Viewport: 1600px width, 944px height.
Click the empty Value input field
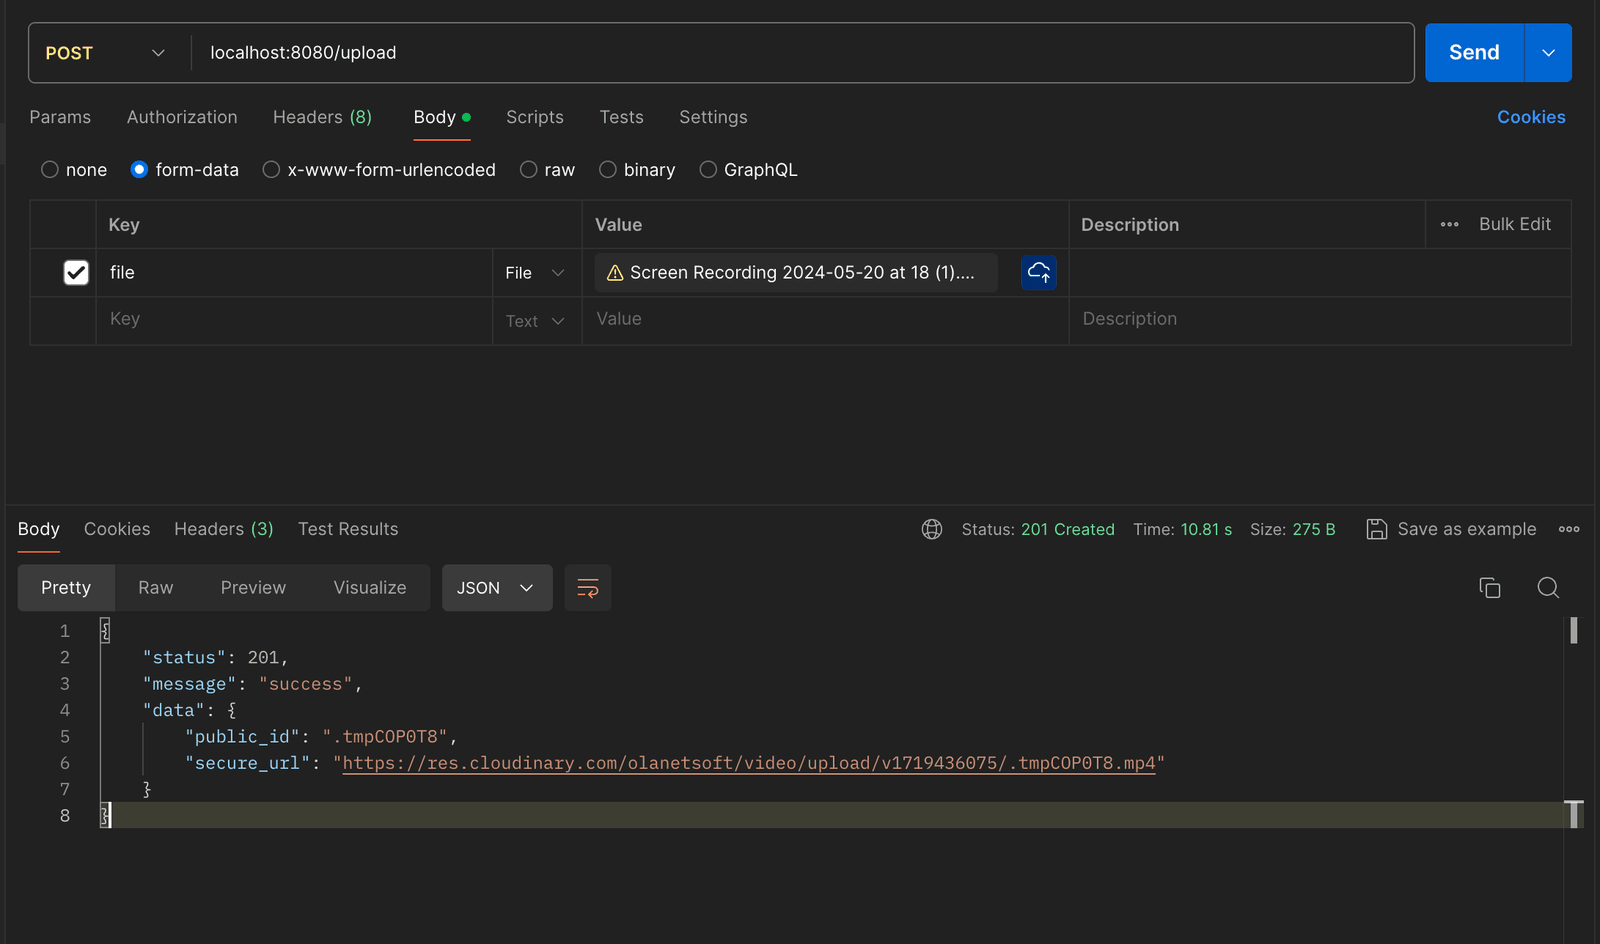(825, 319)
